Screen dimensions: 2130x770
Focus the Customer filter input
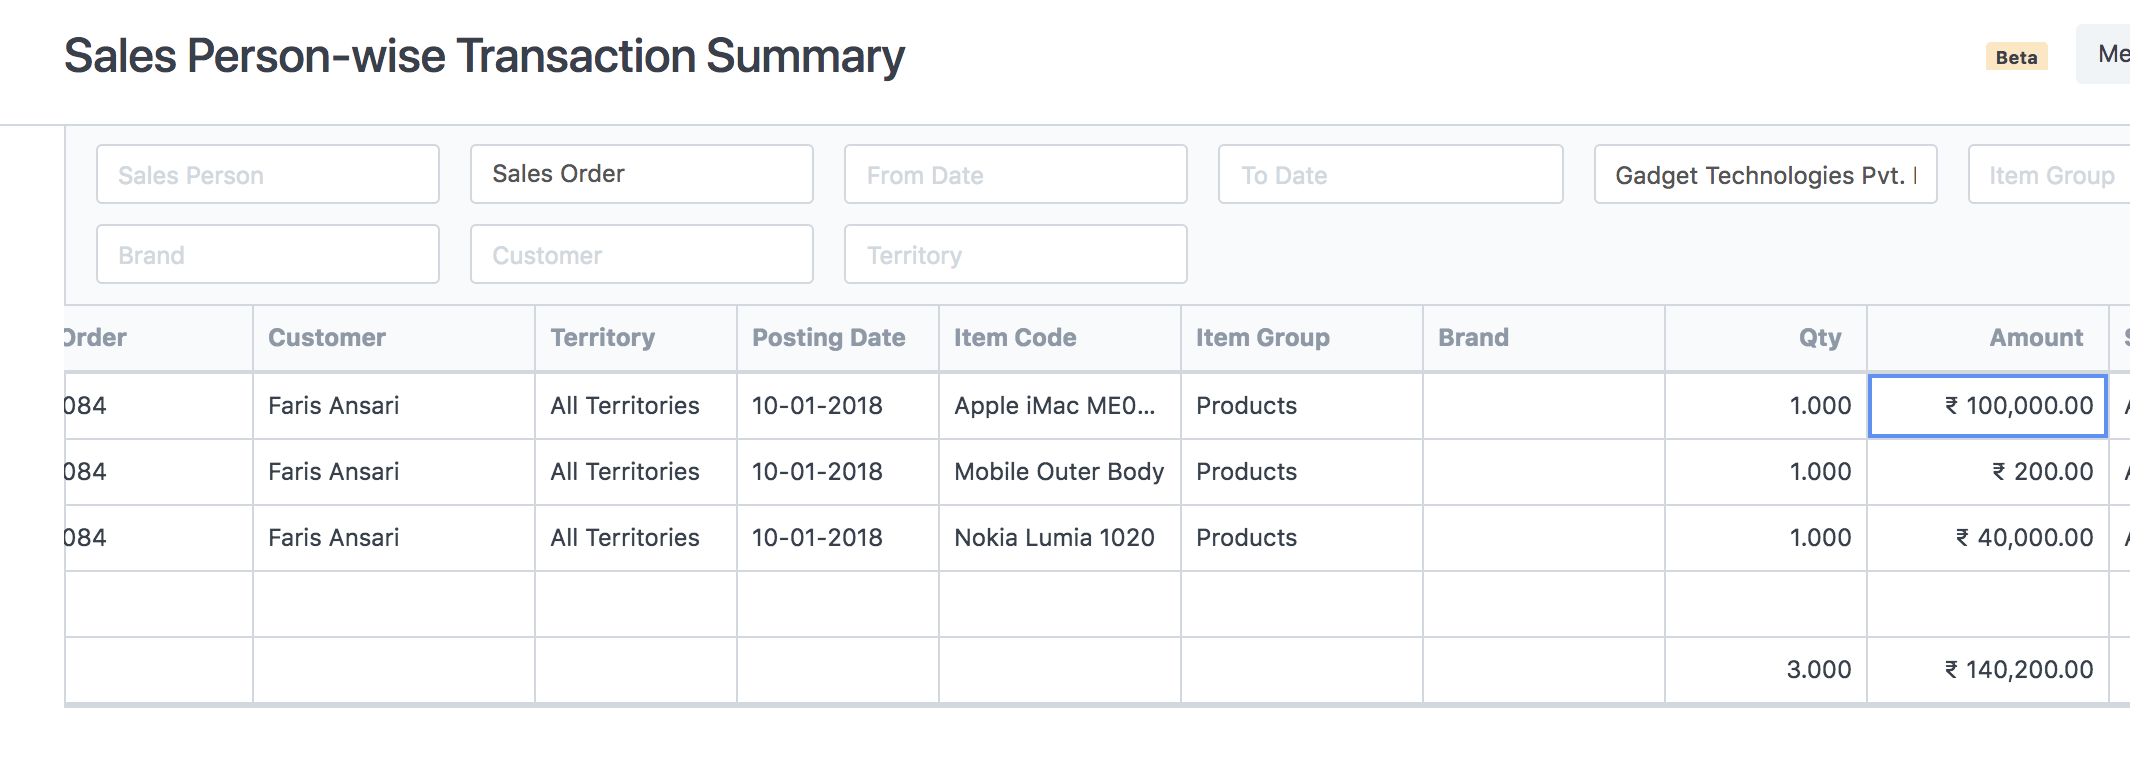[641, 255]
